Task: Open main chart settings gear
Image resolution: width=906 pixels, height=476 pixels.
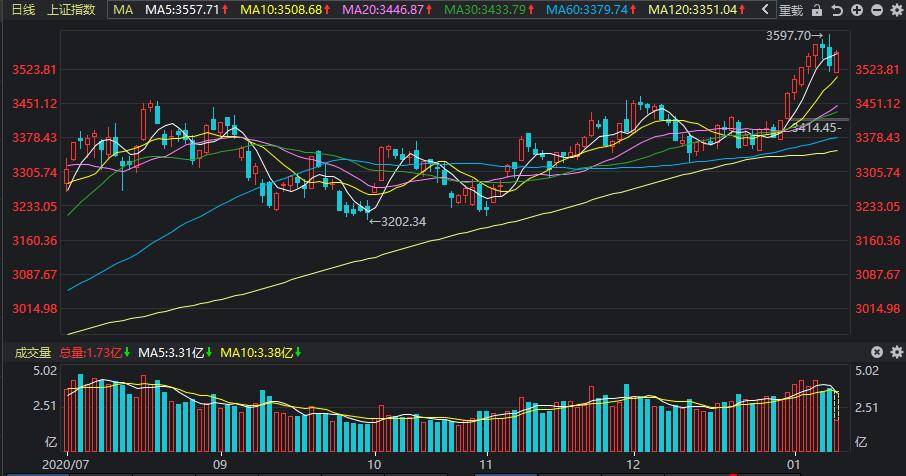Action: coord(895,10)
